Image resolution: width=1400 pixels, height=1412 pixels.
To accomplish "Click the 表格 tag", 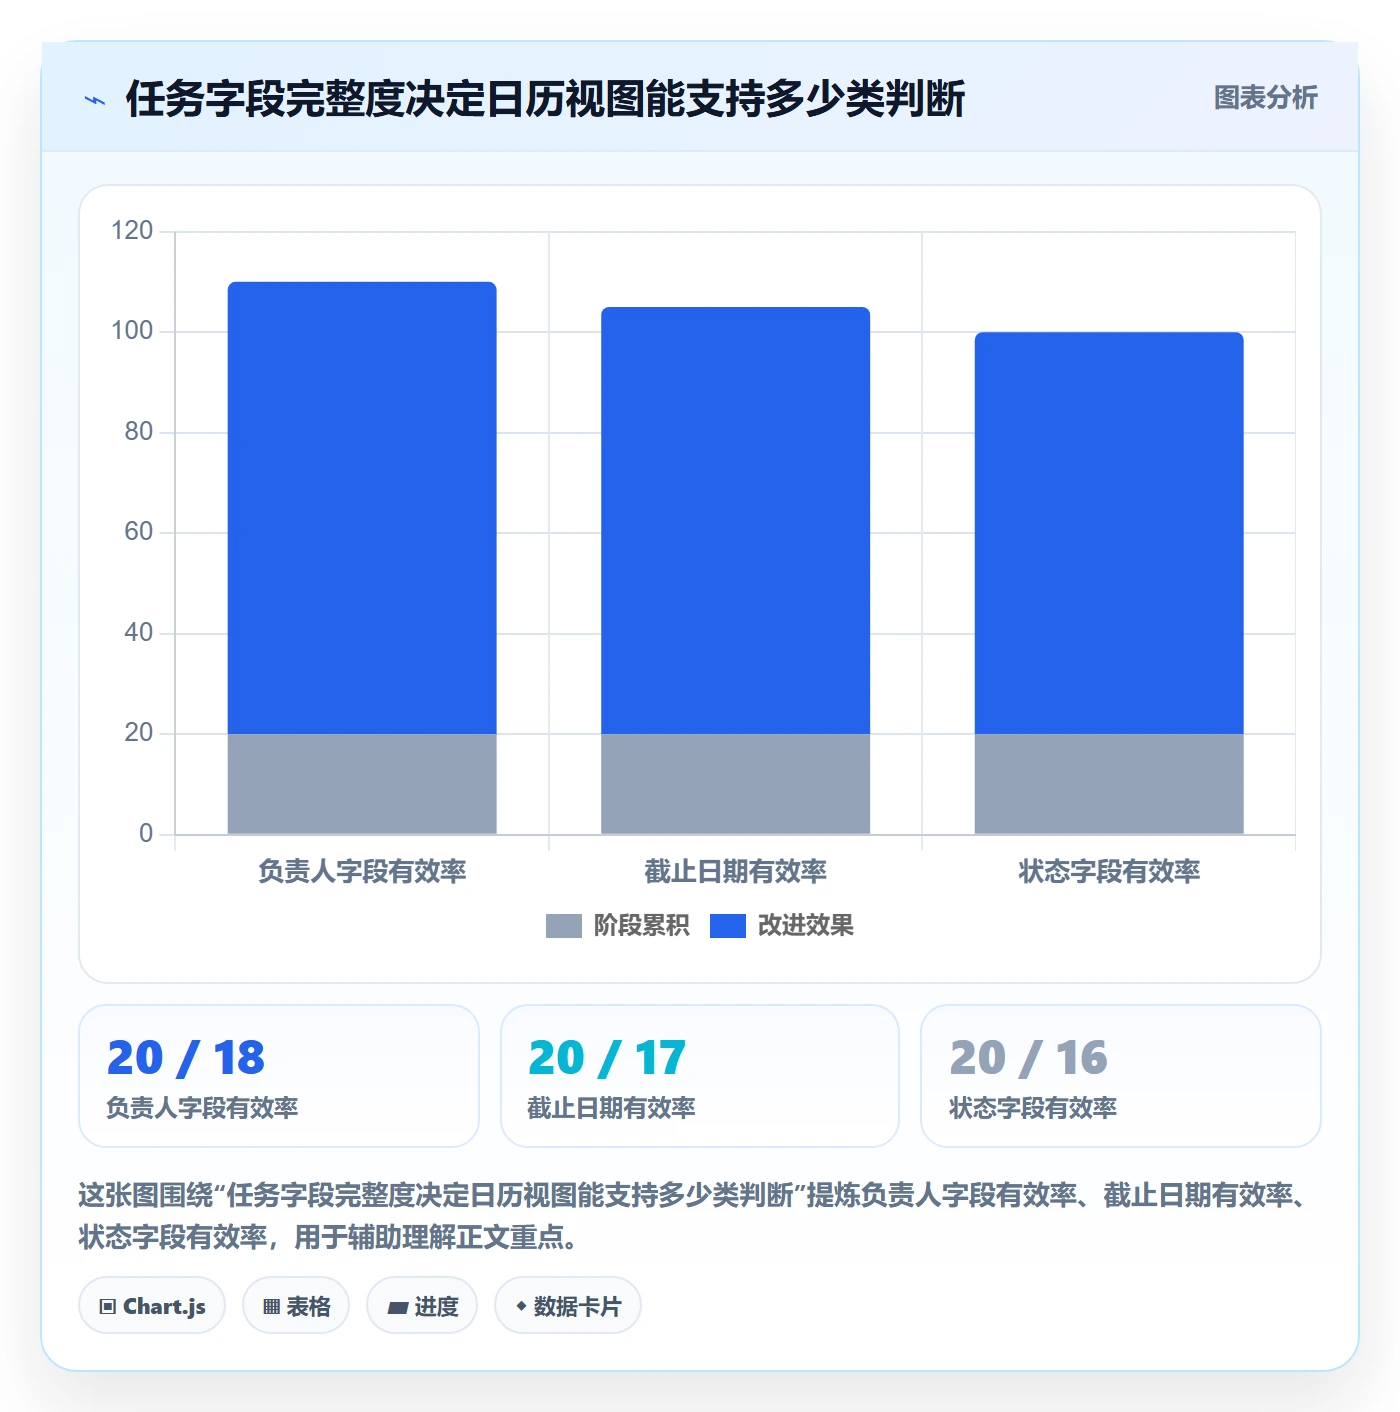I will tap(296, 1306).
